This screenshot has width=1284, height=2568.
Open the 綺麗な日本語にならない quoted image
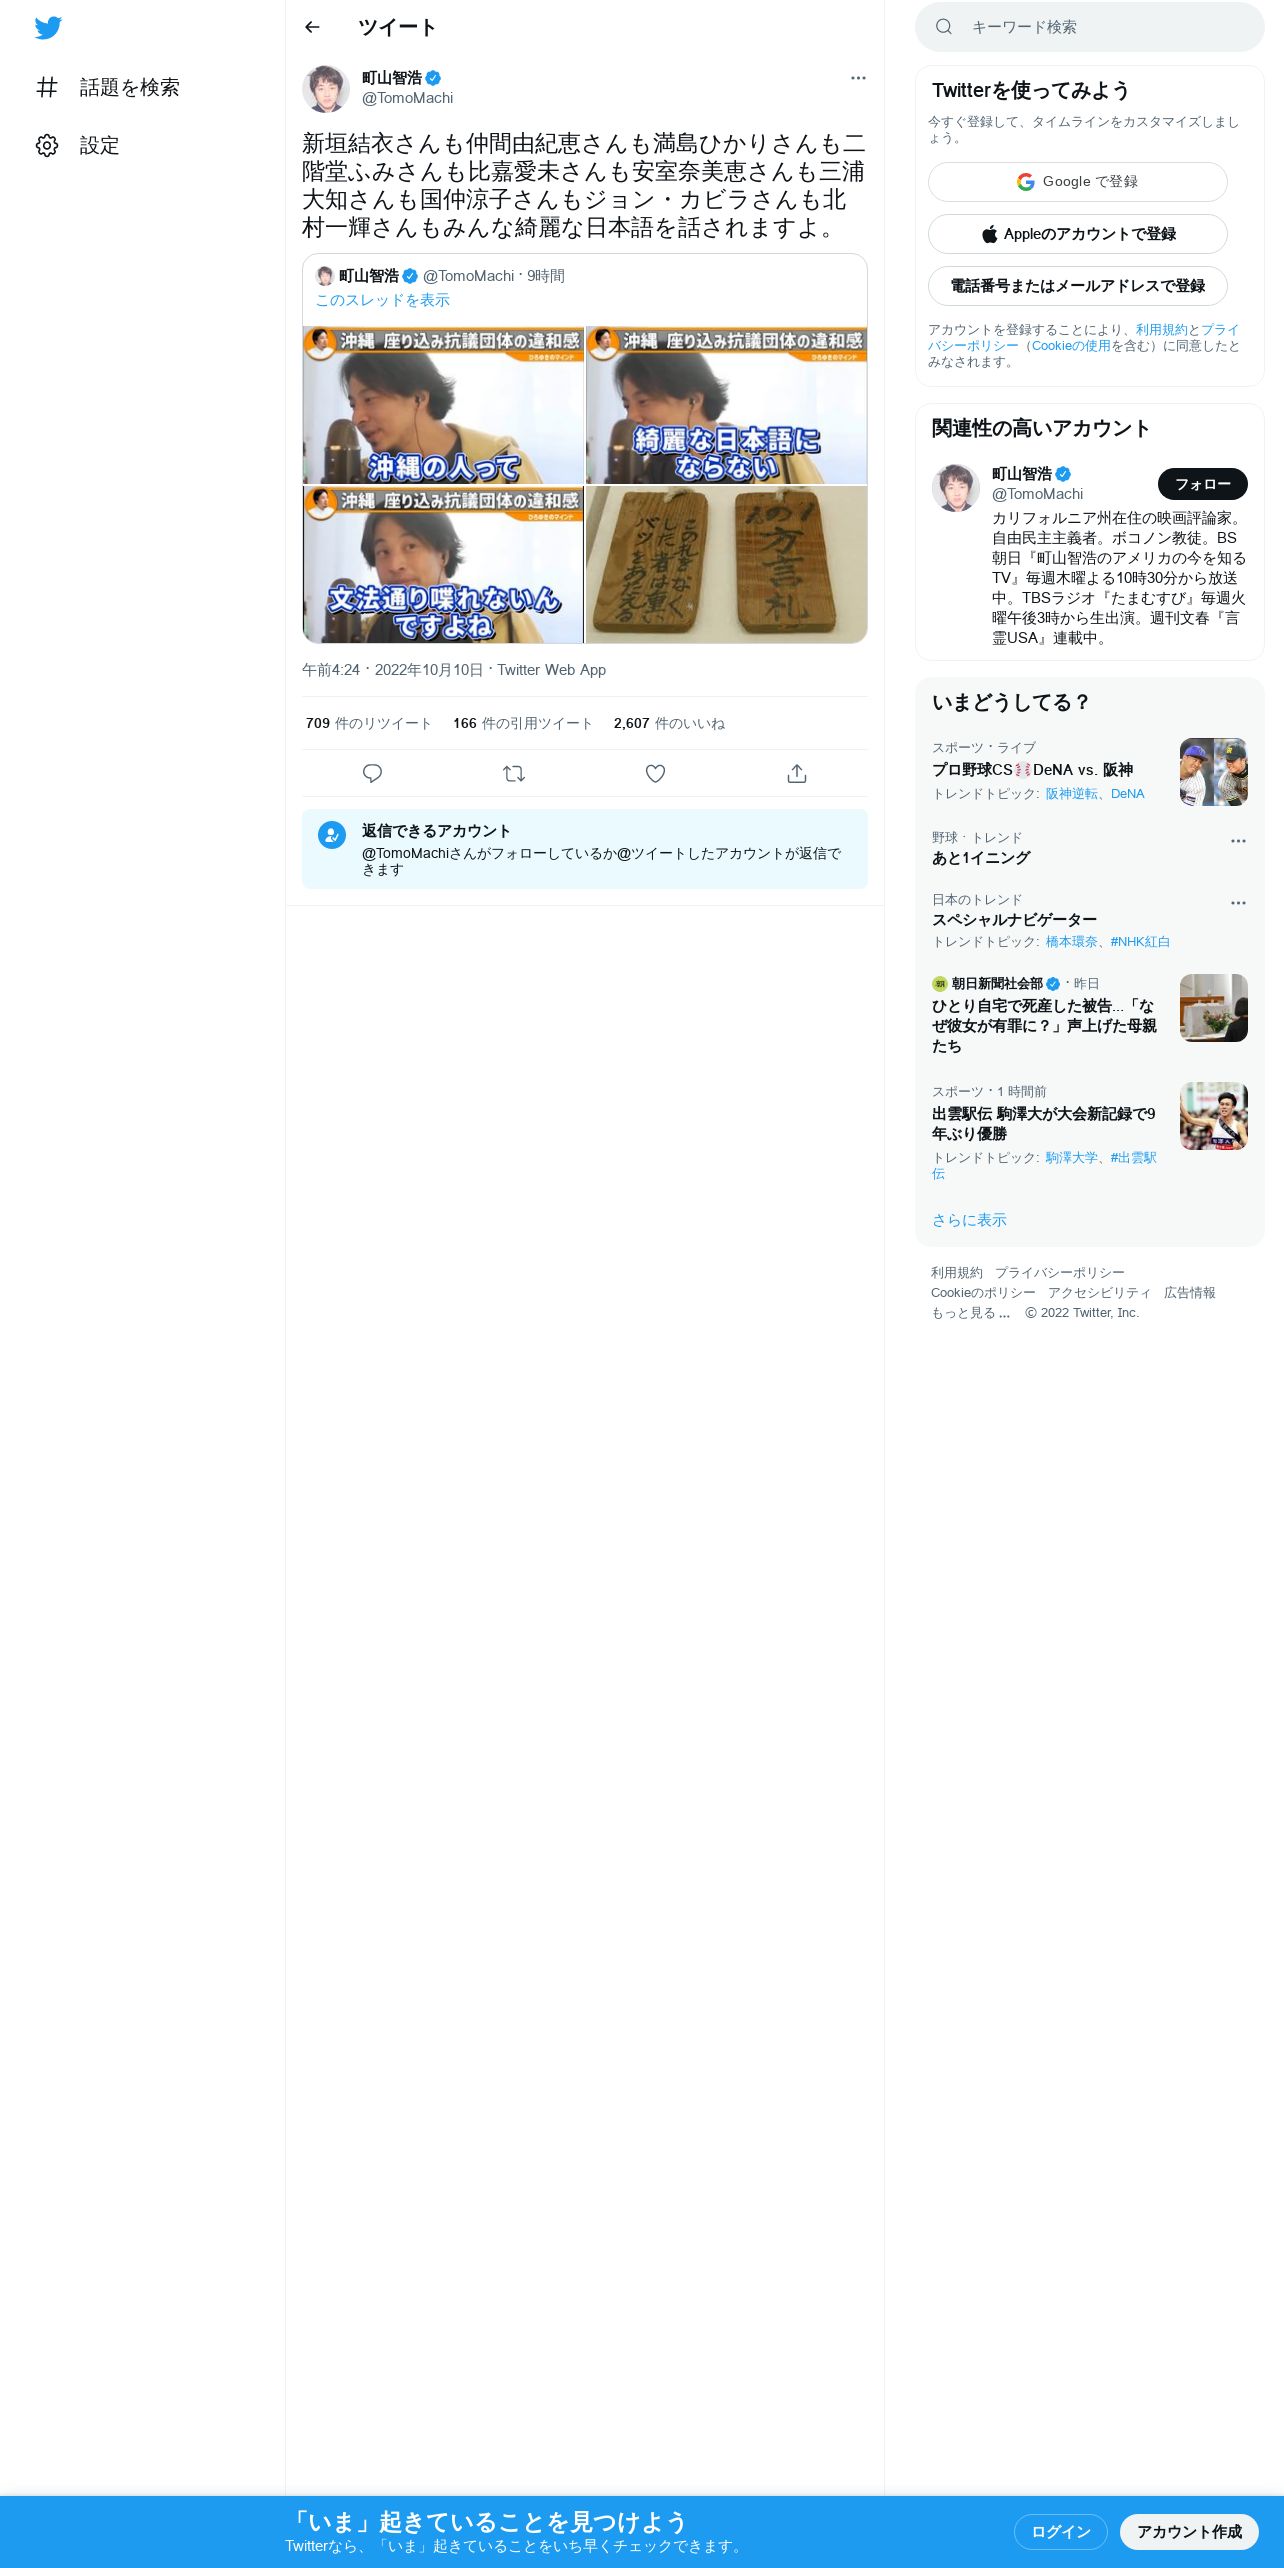coord(726,405)
